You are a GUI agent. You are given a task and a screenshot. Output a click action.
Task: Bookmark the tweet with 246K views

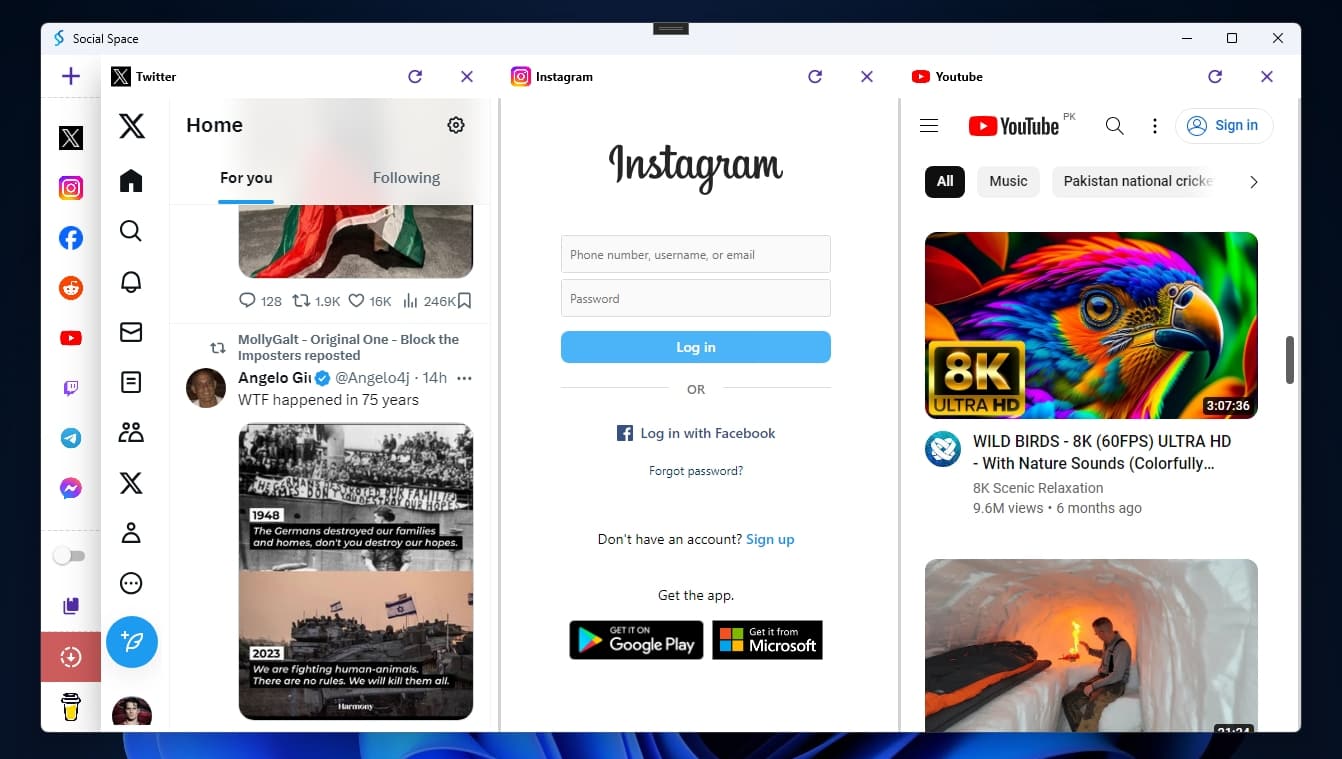[464, 301]
